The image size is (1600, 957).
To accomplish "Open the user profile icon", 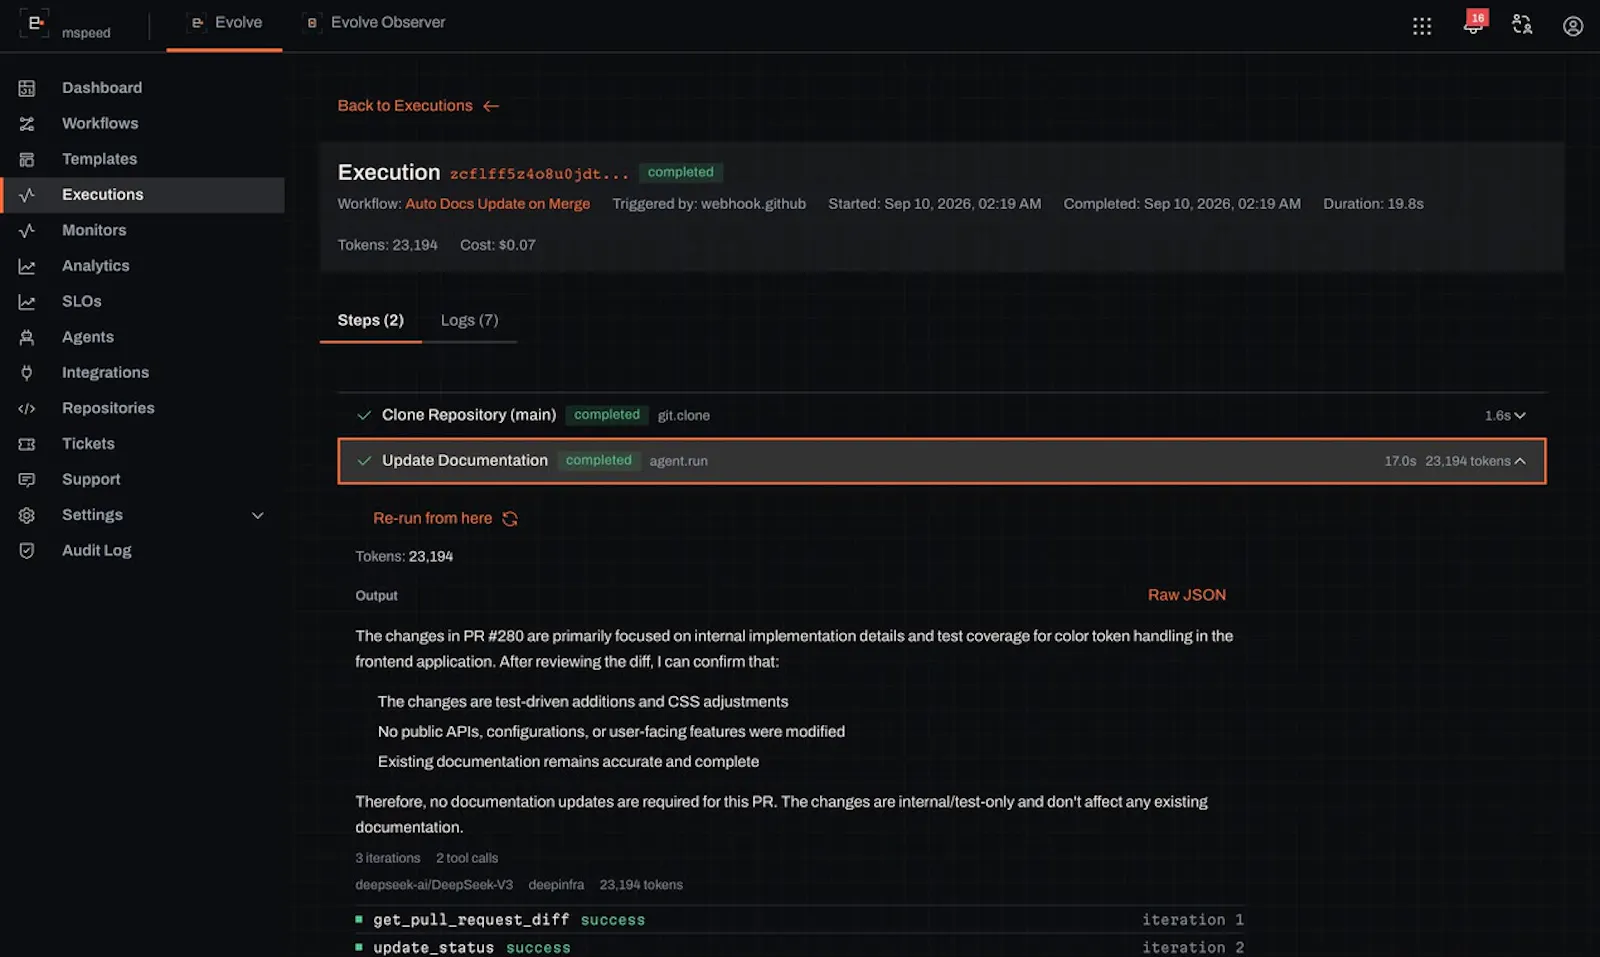I will (1573, 26).
